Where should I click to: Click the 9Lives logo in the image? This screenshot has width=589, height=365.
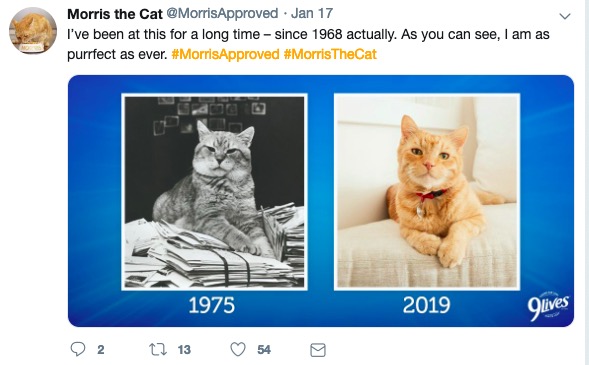(x=548, y=306)
